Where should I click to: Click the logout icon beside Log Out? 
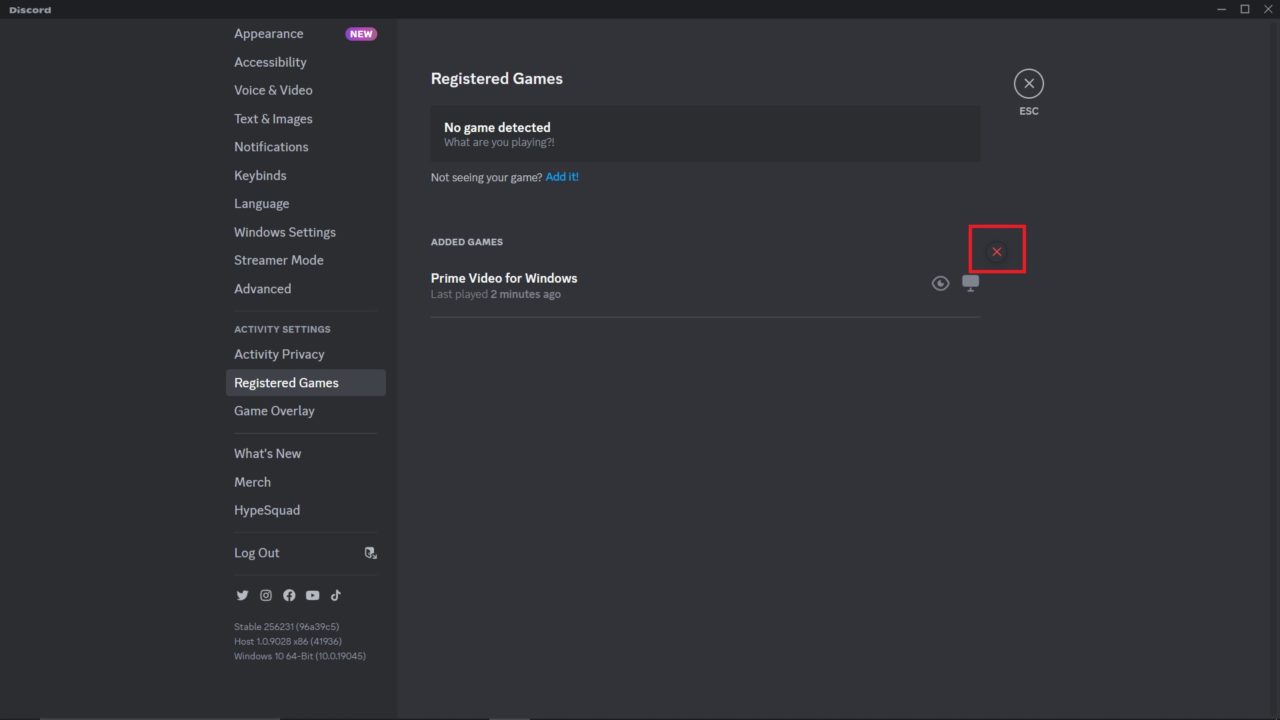click(x=370, y=552)
